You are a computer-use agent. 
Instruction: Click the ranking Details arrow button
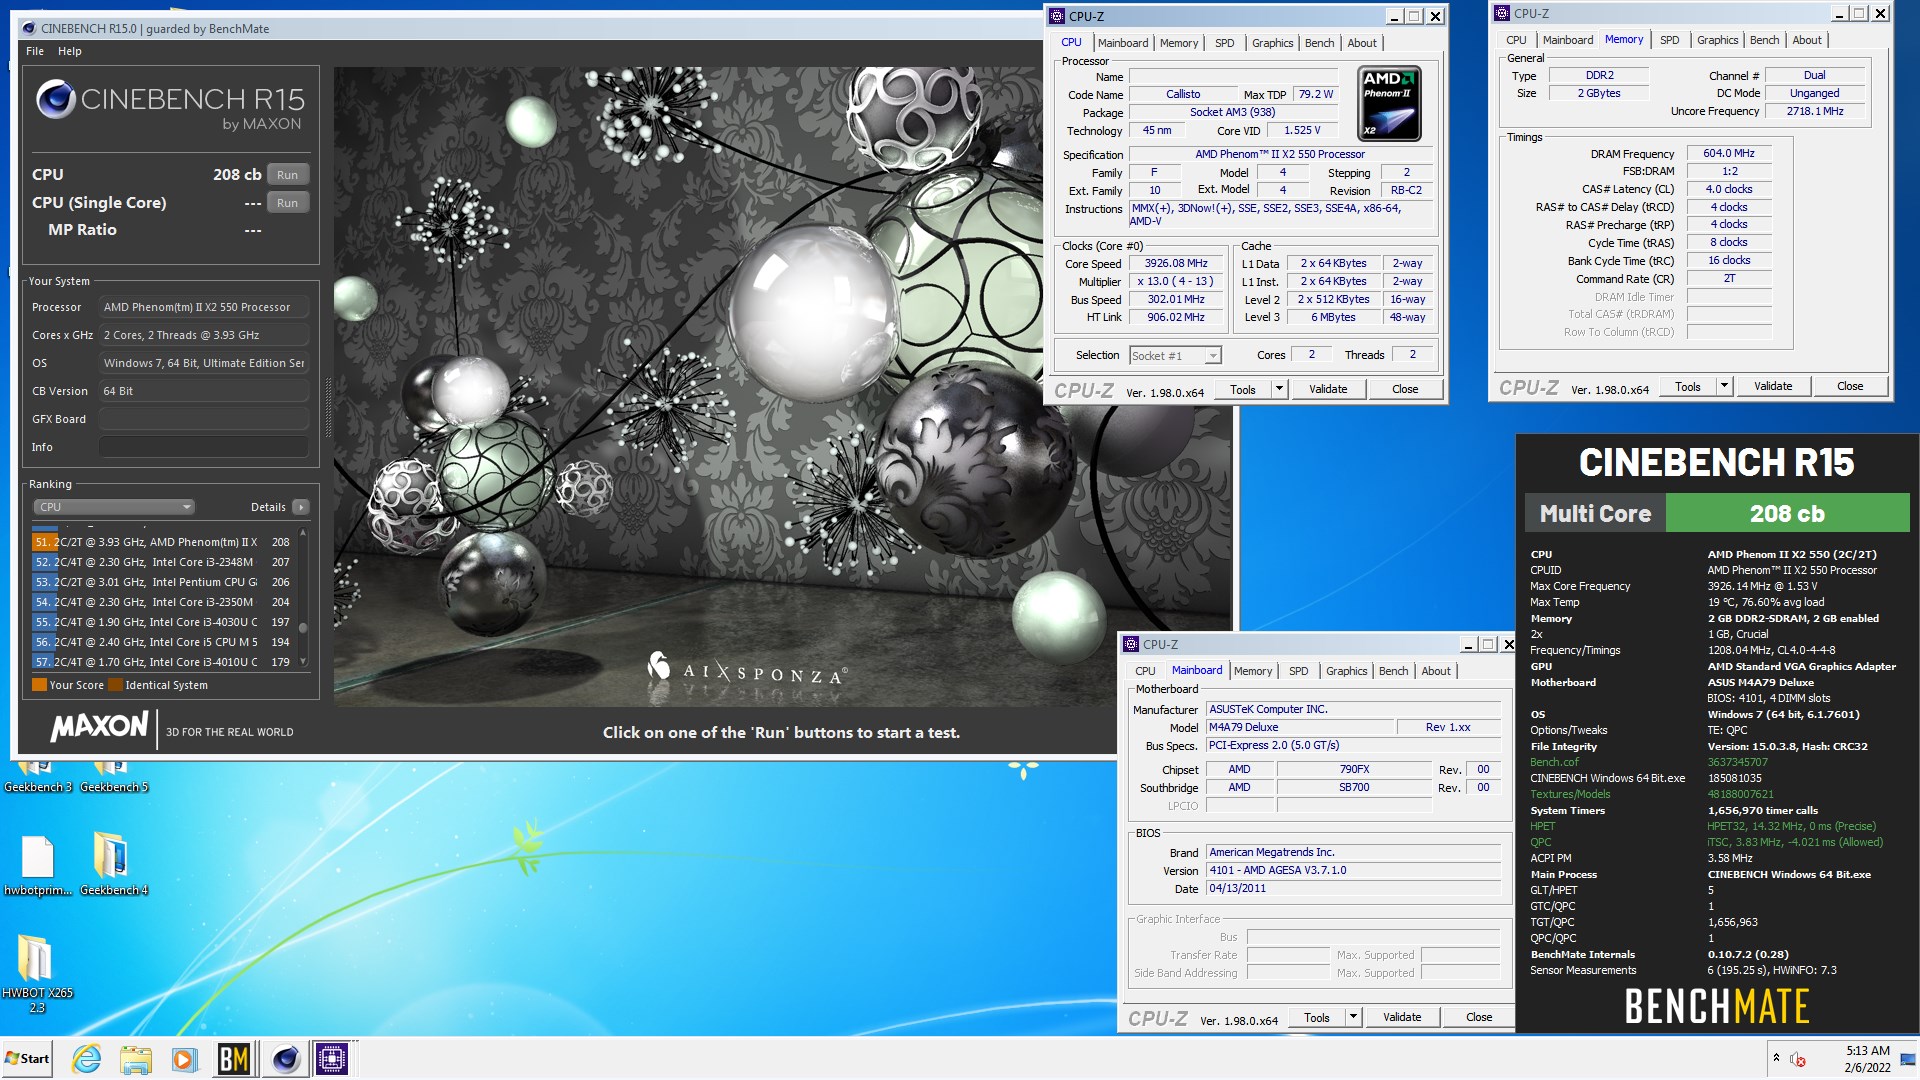point(300,507)
